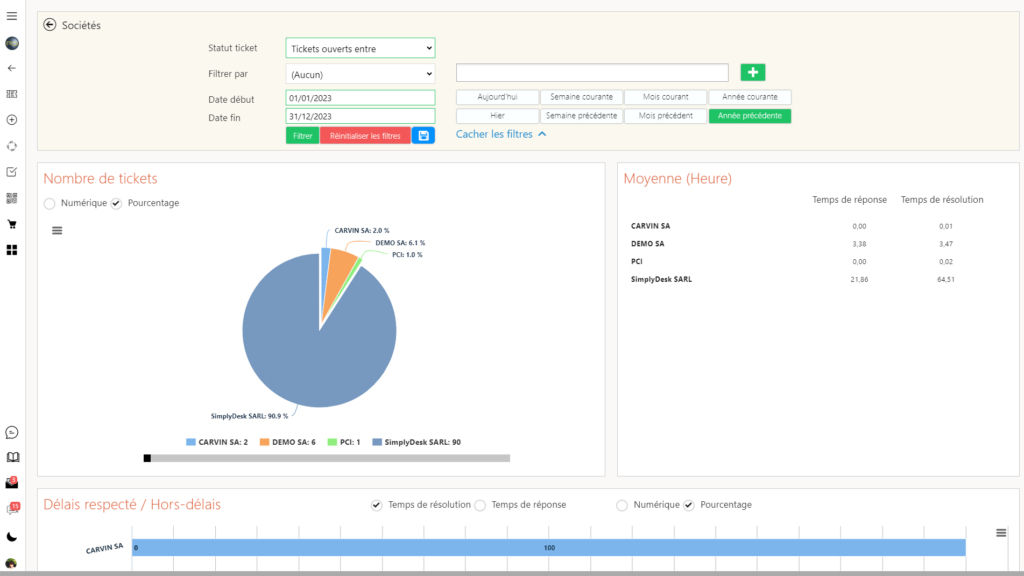Open the QR code sidebar icon

pos(12,198)
